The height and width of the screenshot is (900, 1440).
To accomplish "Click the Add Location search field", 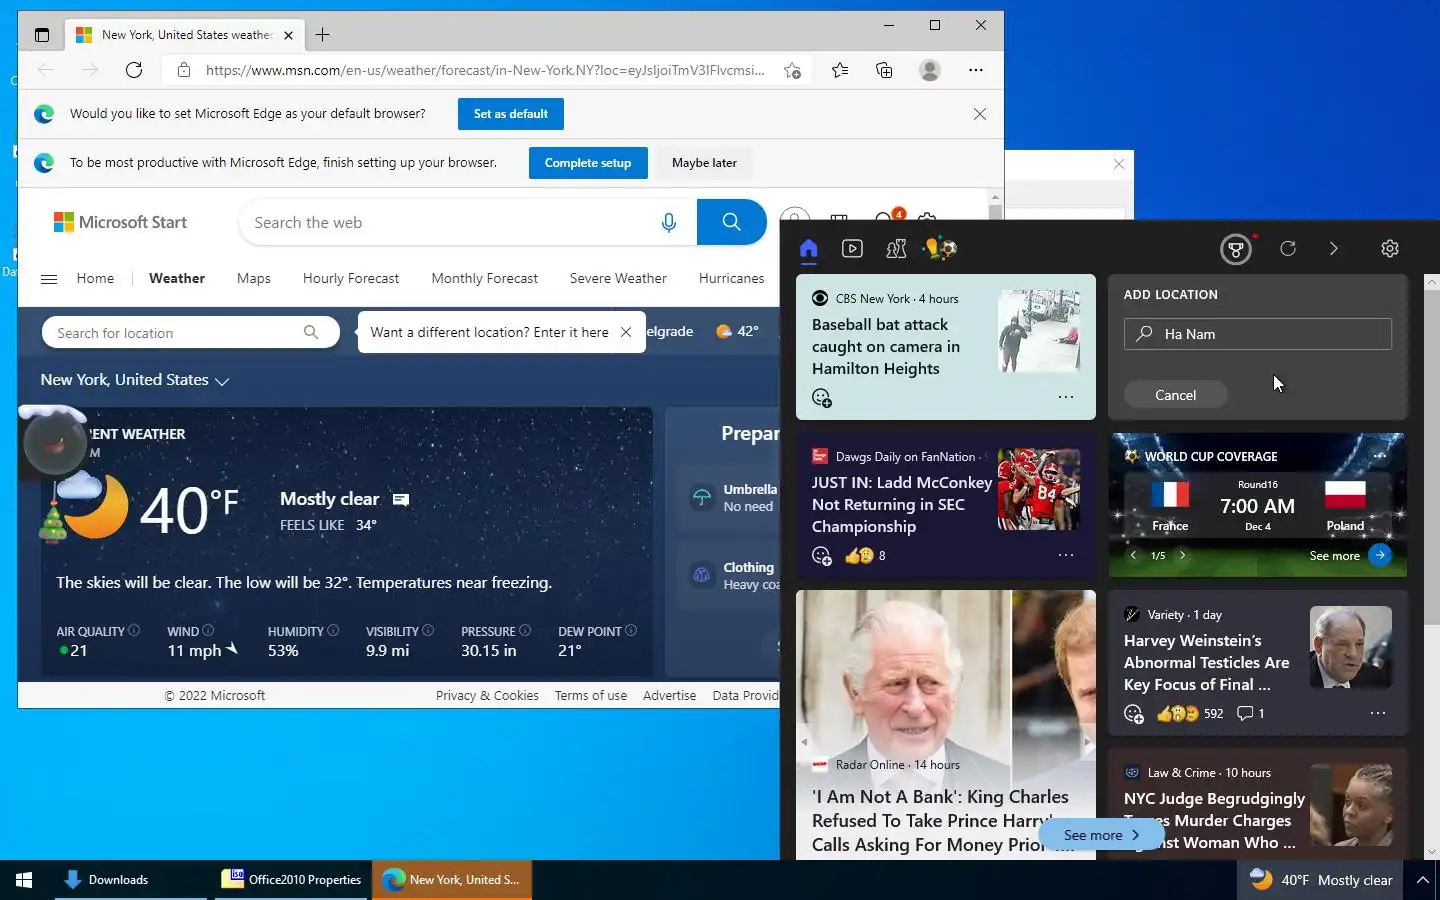I will click(x=1258, y=334).
